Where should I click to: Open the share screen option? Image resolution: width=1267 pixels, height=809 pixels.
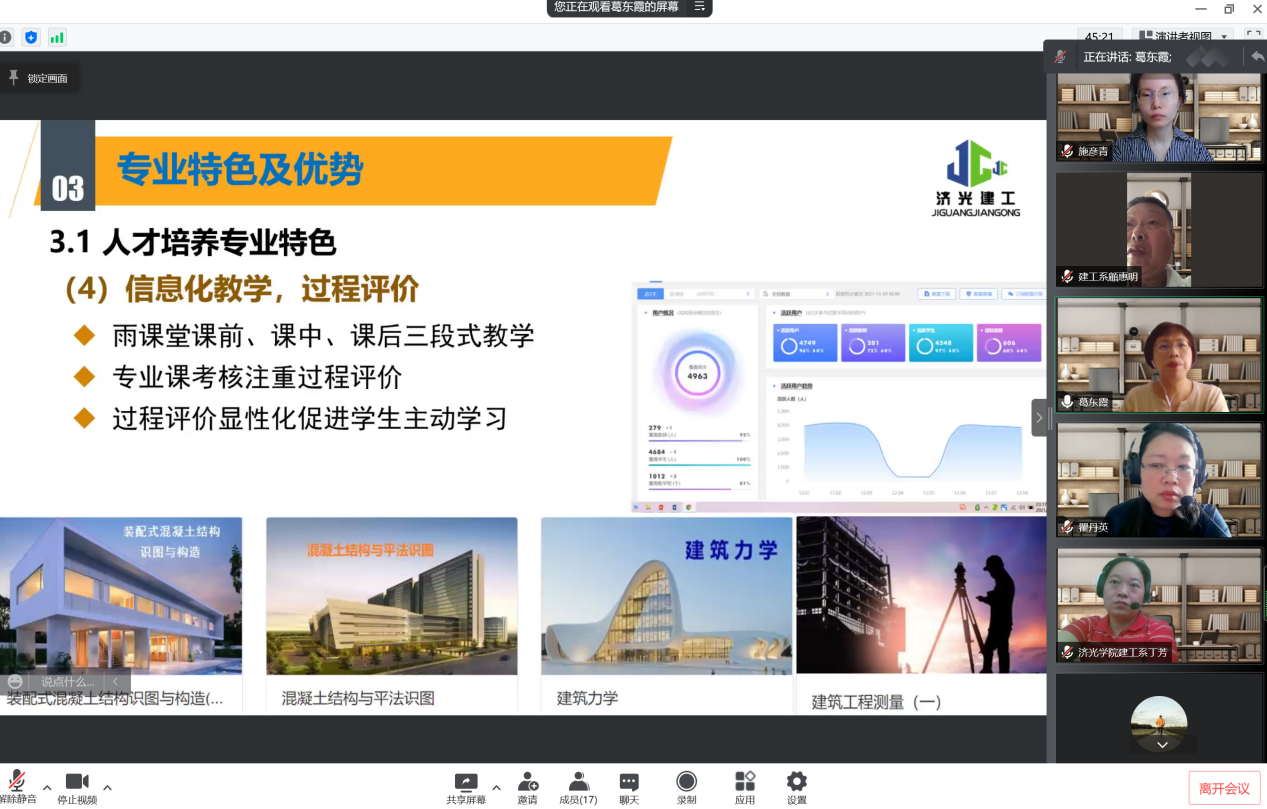[x=465, y=783]
